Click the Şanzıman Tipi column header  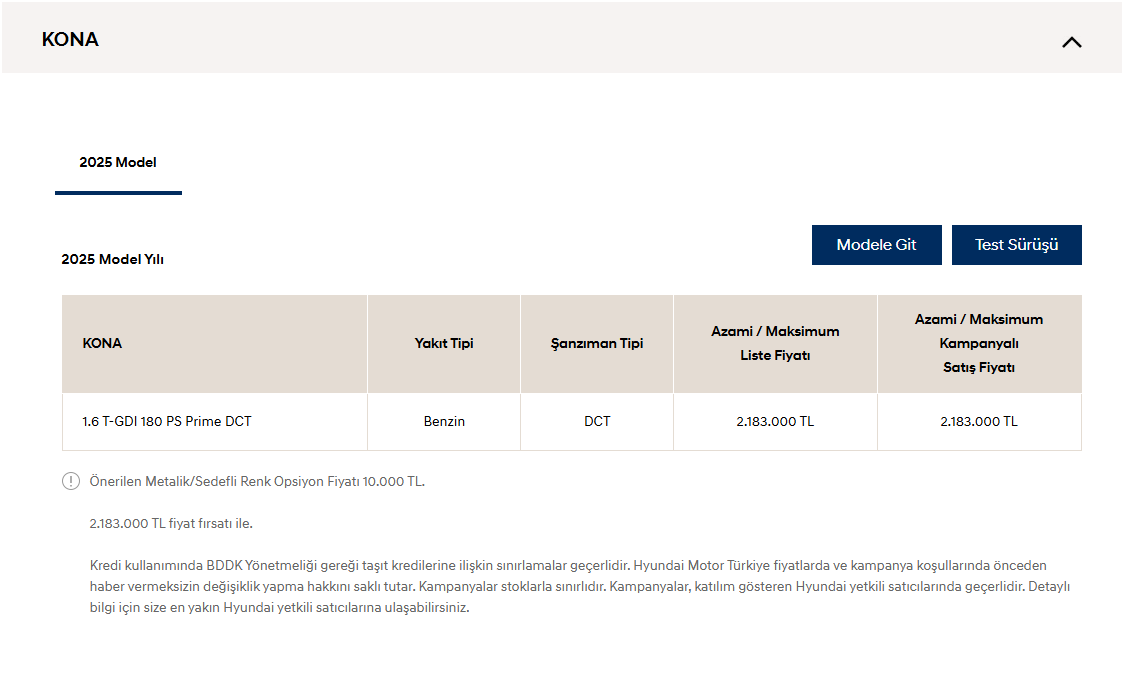click(x=597, y=344)
